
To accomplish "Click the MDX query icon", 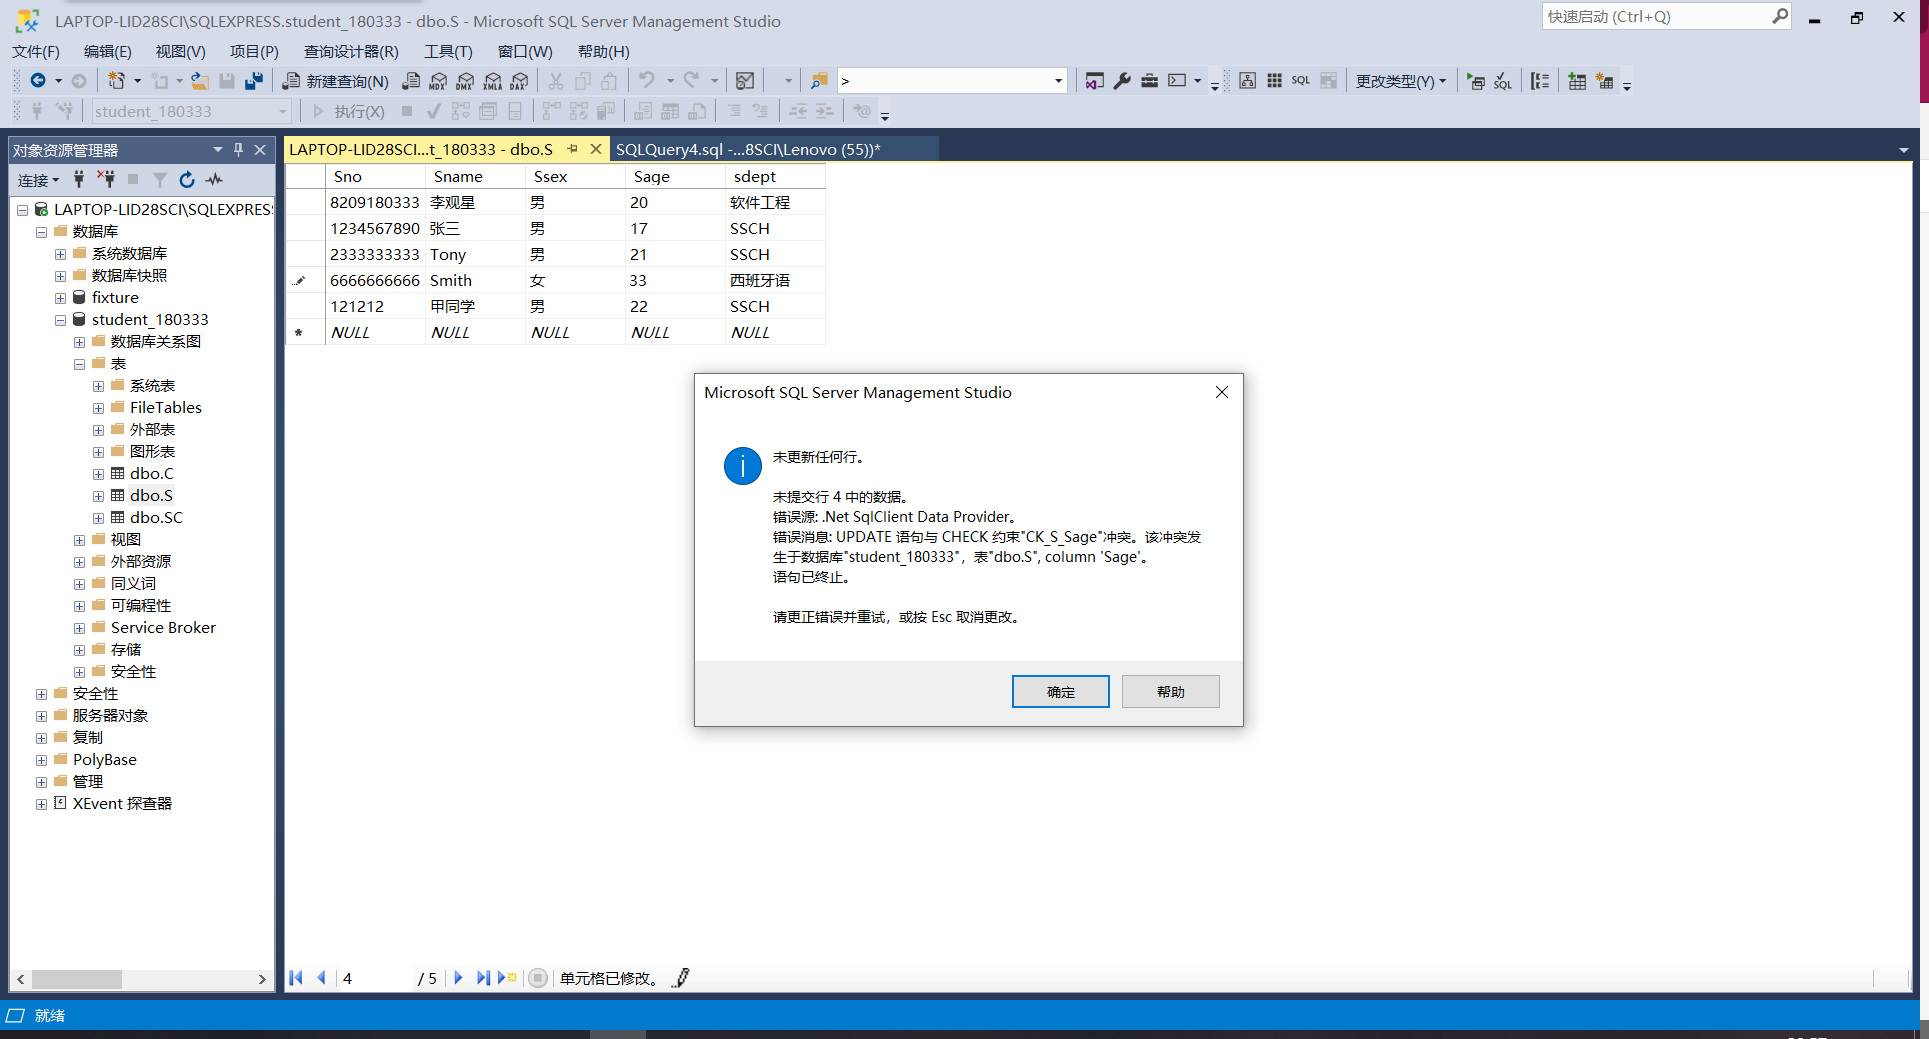I will (438, 81).
